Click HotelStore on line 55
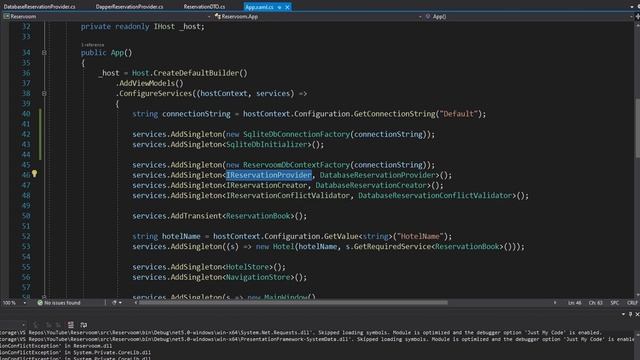 247,267
